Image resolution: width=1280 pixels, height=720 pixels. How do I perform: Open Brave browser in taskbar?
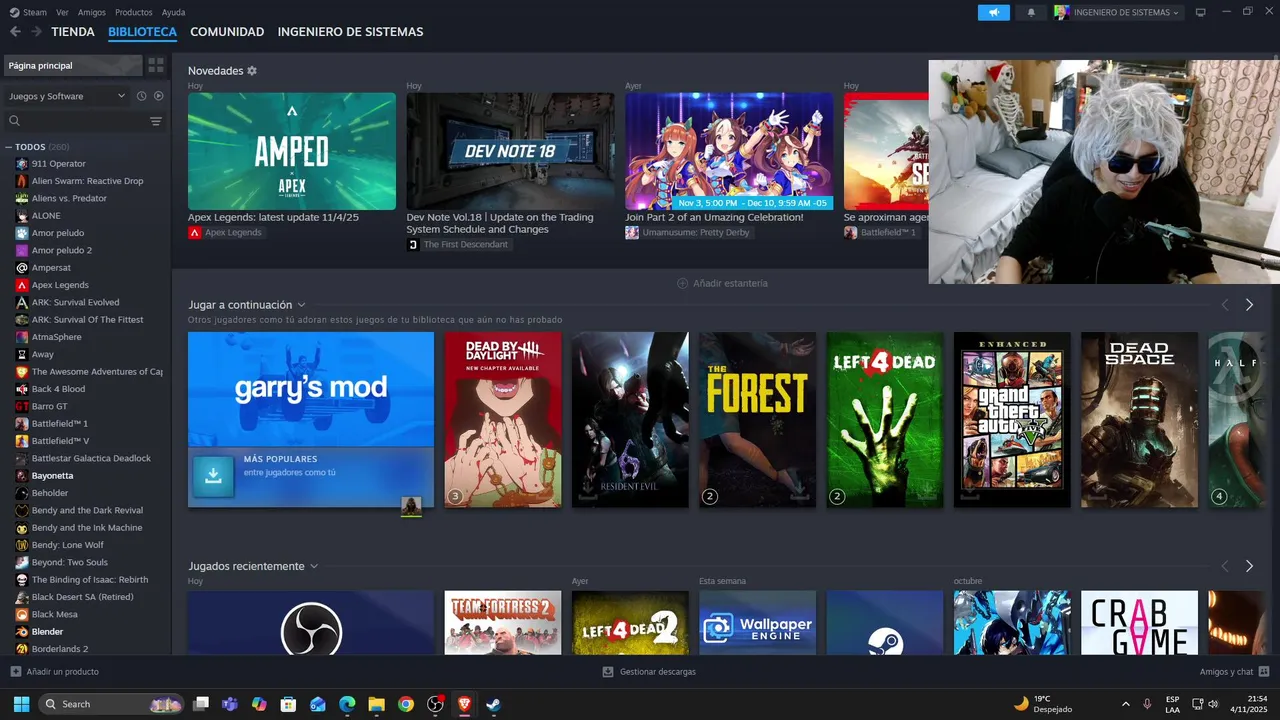click(x=464, y=704)
